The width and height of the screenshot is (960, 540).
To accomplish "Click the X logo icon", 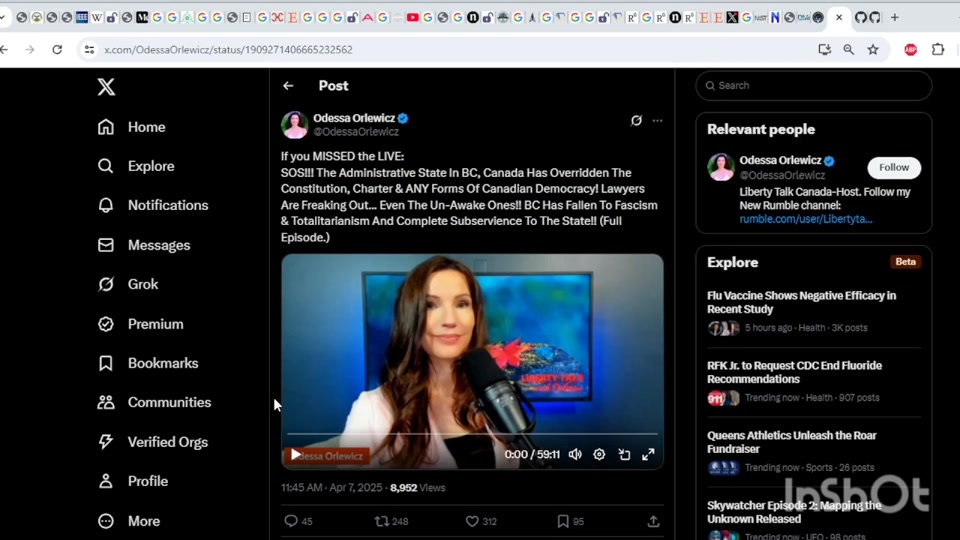I will click(106, 87).
